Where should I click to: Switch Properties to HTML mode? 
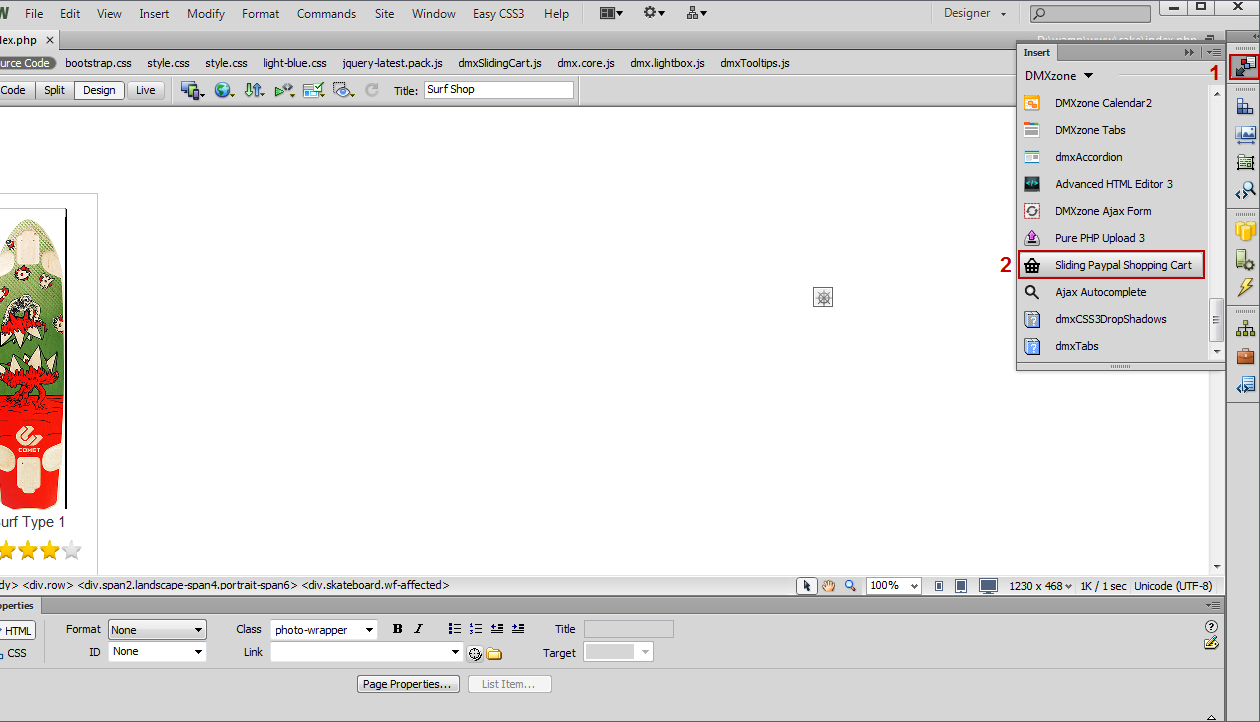(x=17, y=631)
